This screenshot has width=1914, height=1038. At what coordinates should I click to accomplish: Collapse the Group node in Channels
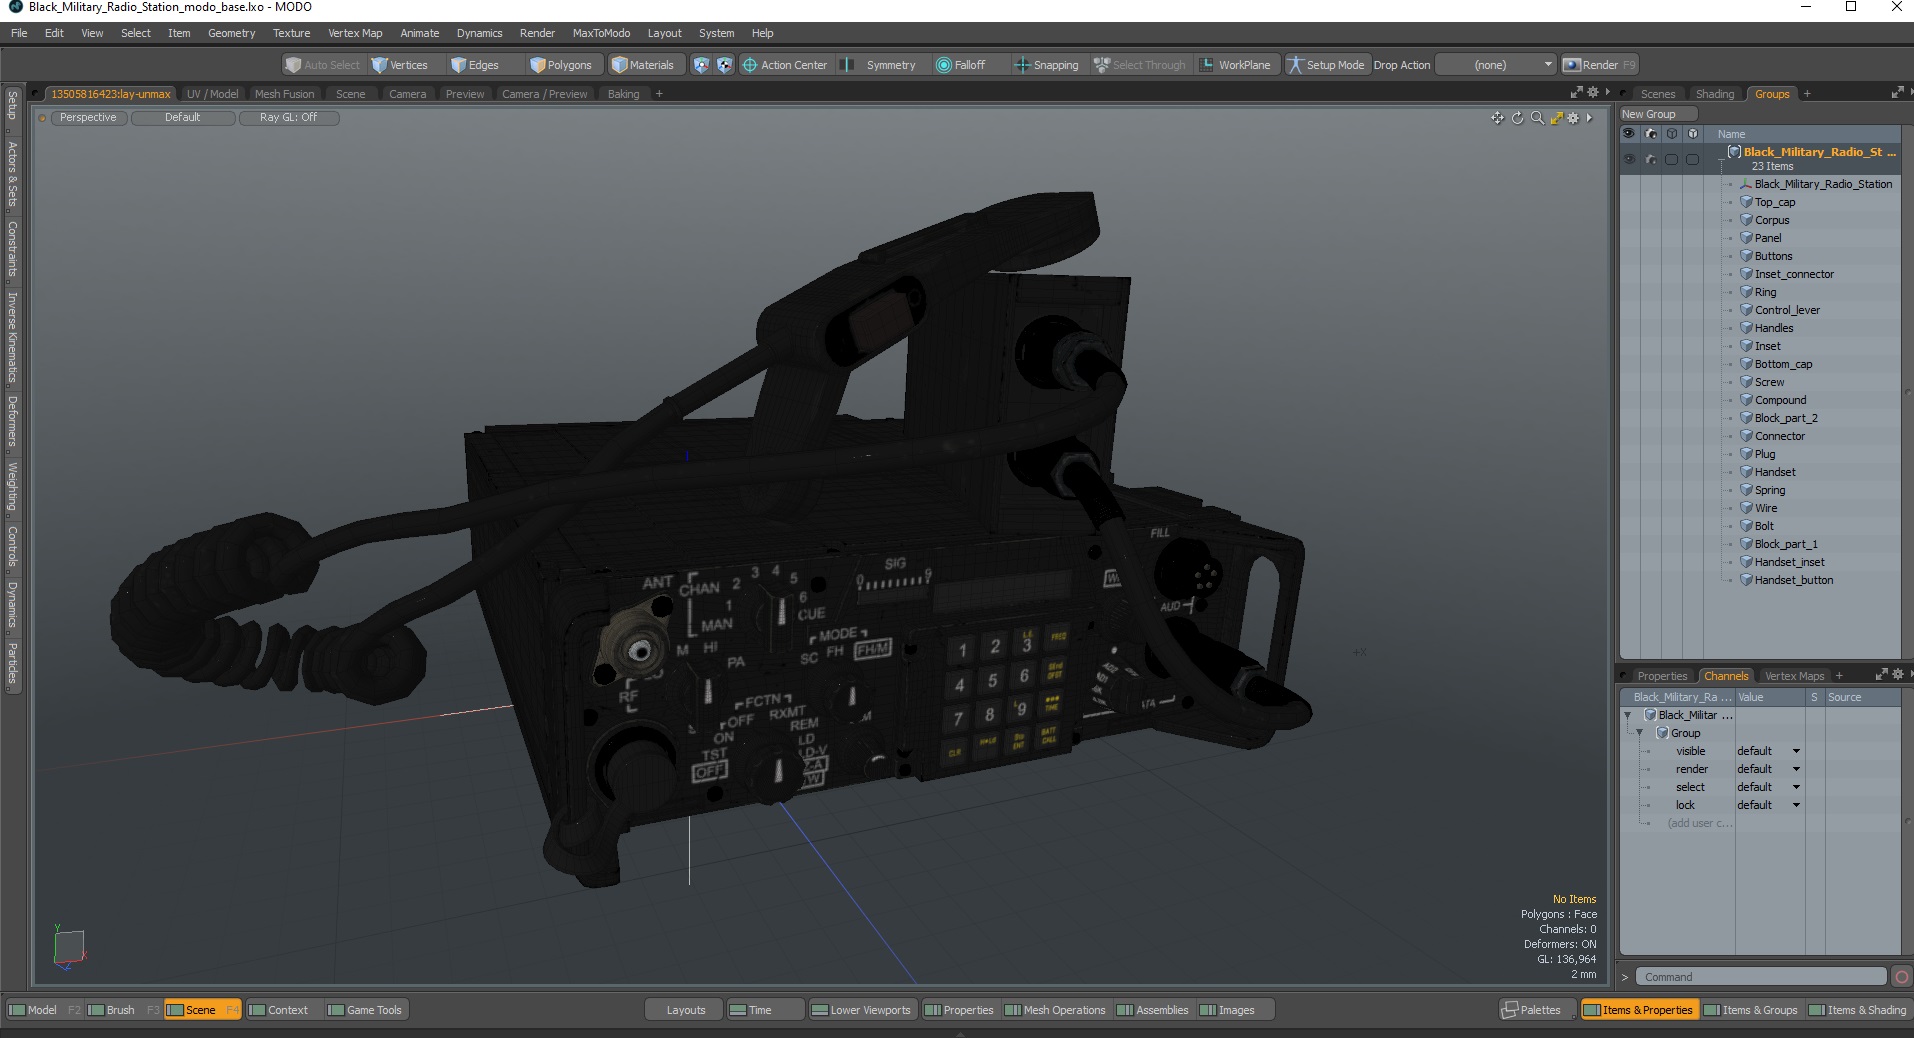pyautogui.click(x=1640, y=733)
